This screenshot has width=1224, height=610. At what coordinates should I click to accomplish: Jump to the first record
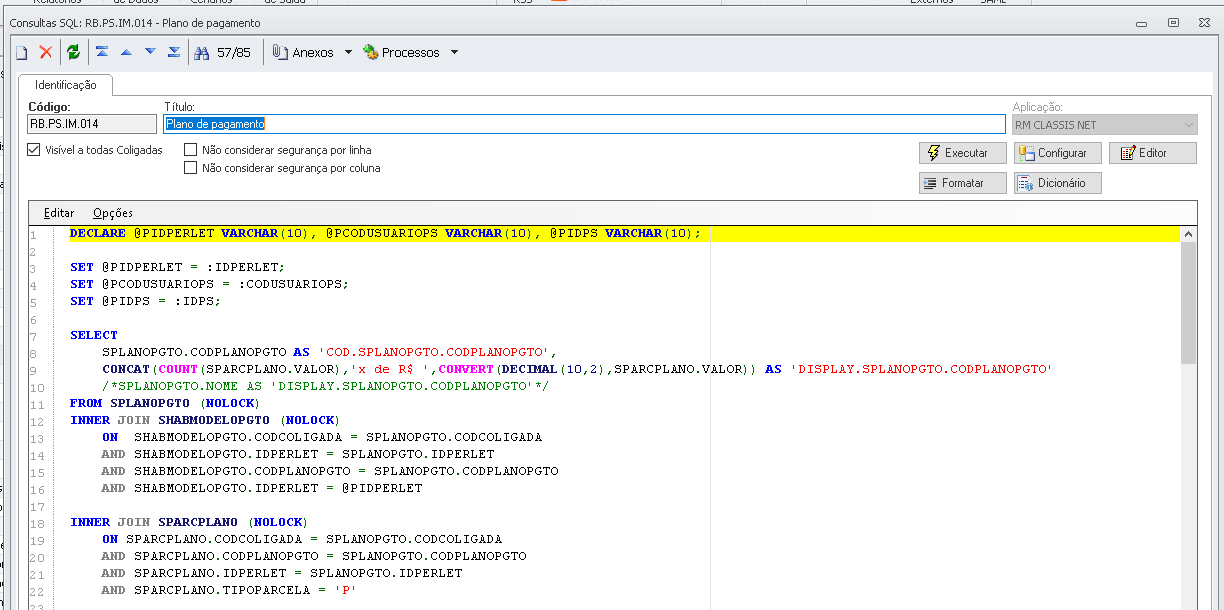tap(102, 52)
